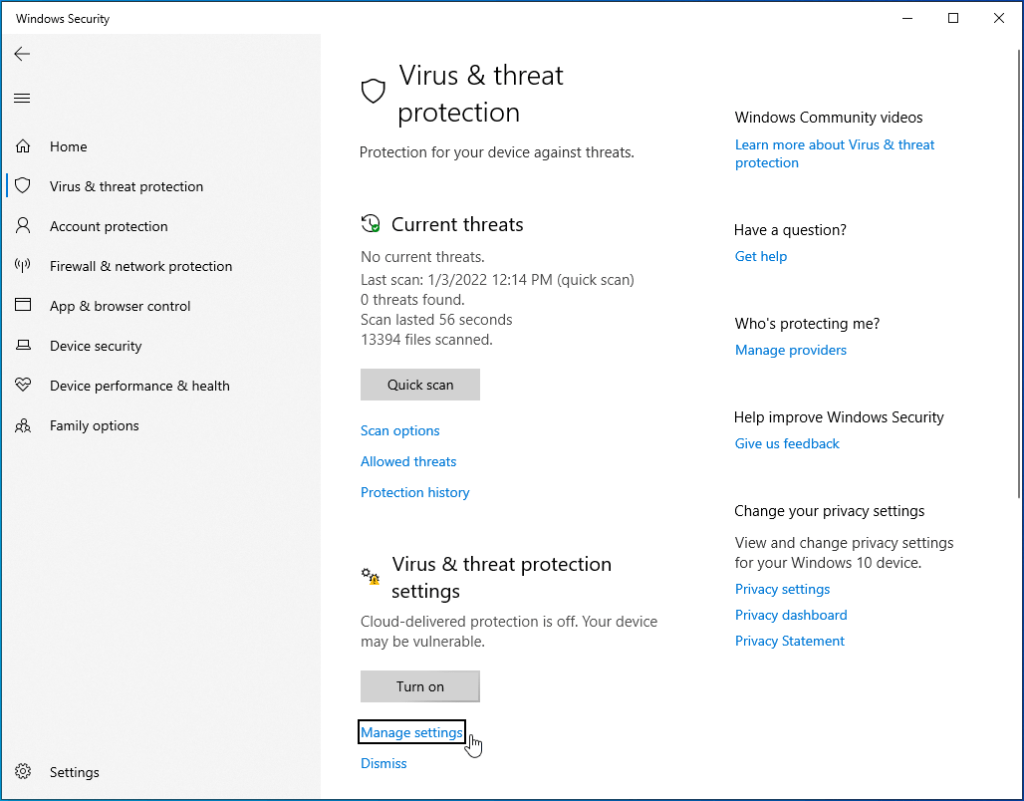Screen dimensions: 1024x801
Task: Open the Family options page
Action: point(94,426)
